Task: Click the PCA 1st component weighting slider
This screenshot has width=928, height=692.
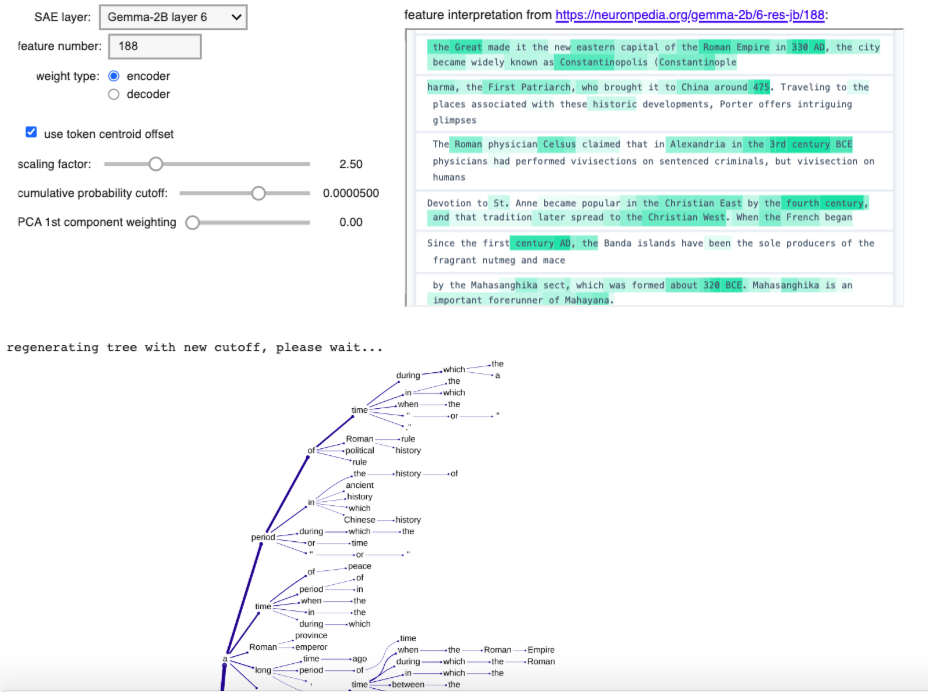Action: point(193,222)
